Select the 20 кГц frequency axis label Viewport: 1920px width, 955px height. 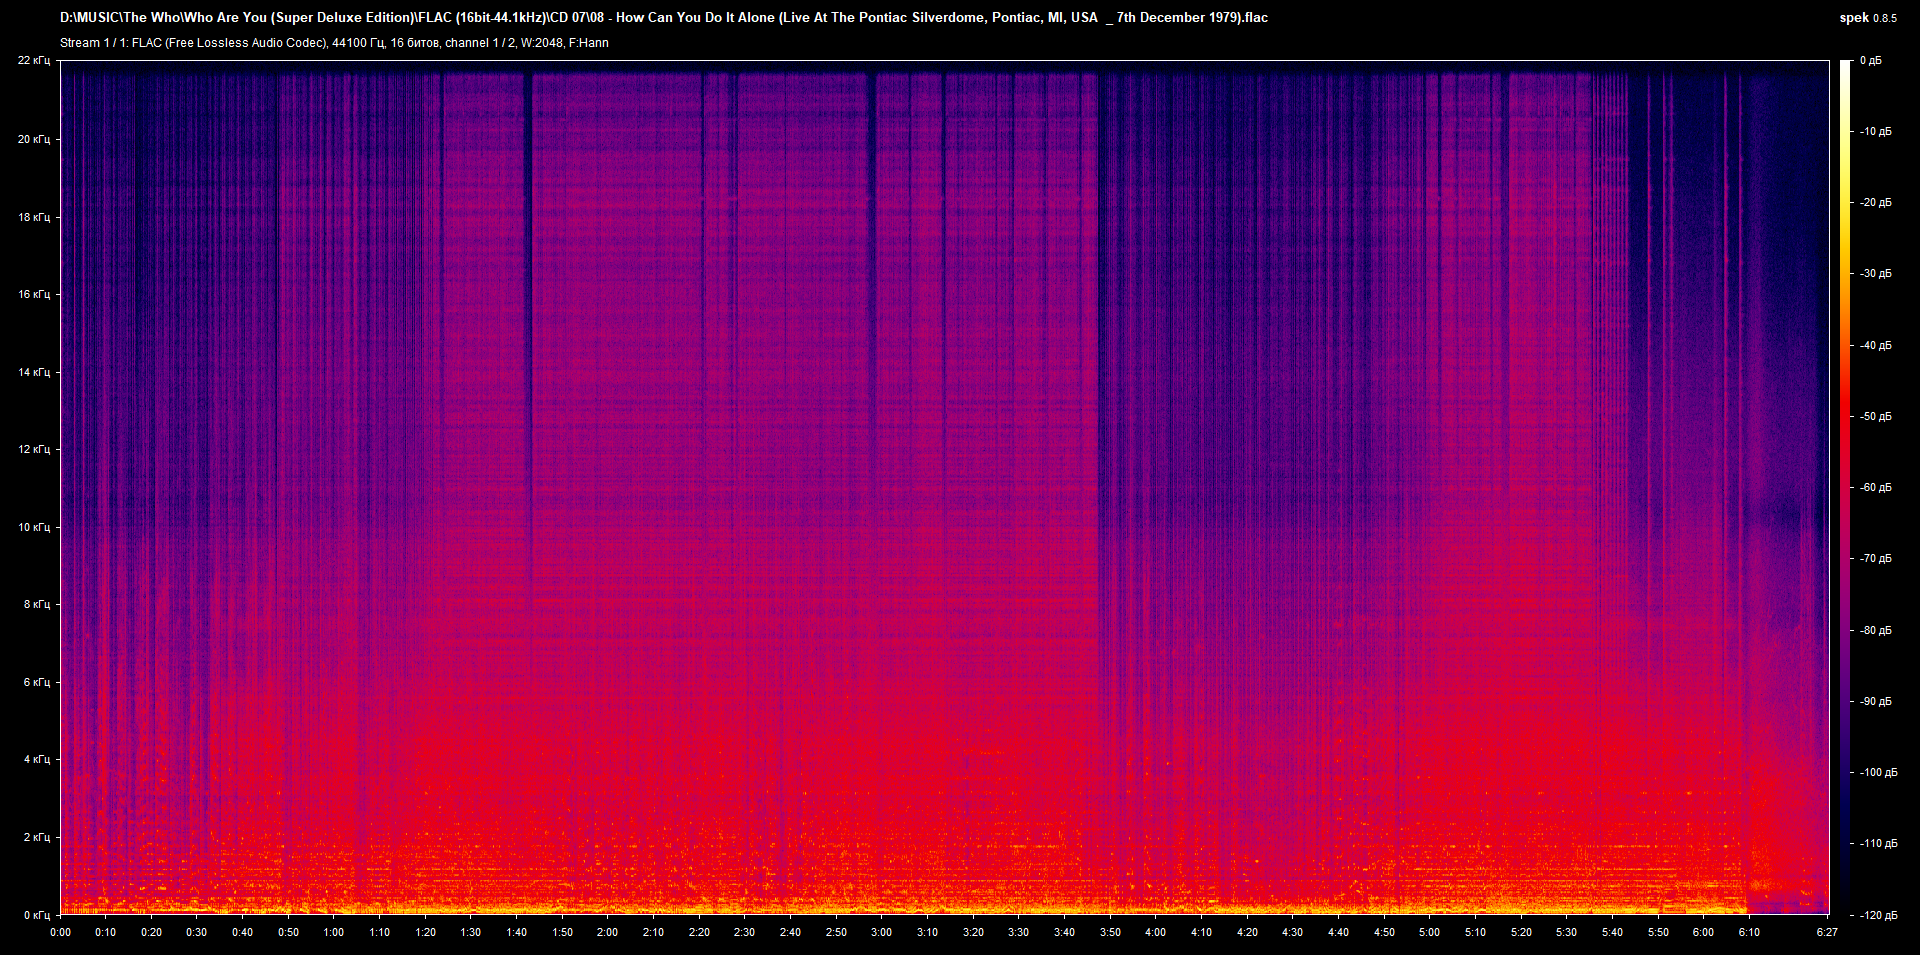point(34,139)
